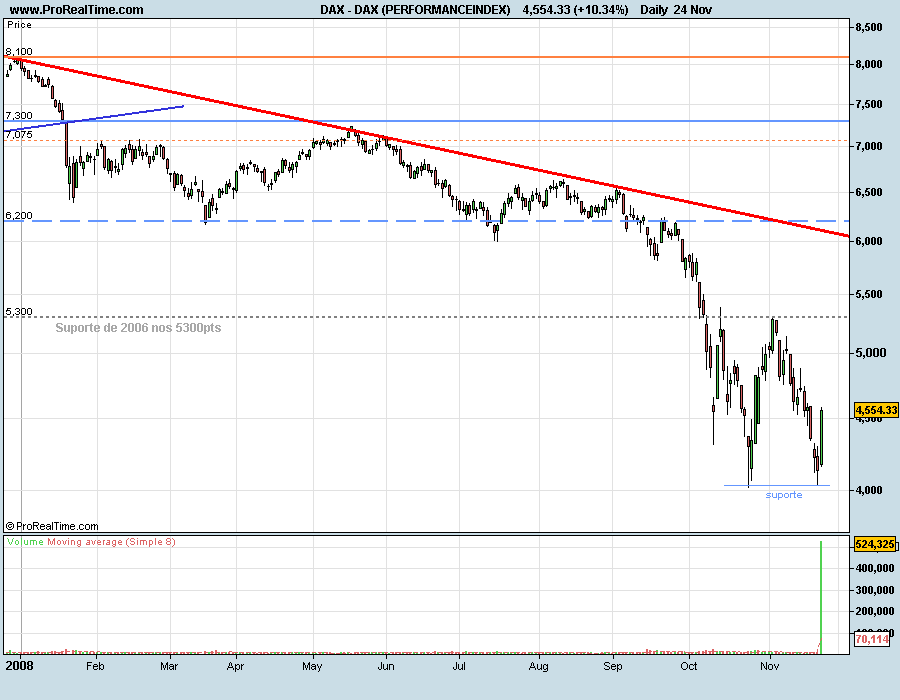
Task: Click the Jul month label
Action: point(459,666)
